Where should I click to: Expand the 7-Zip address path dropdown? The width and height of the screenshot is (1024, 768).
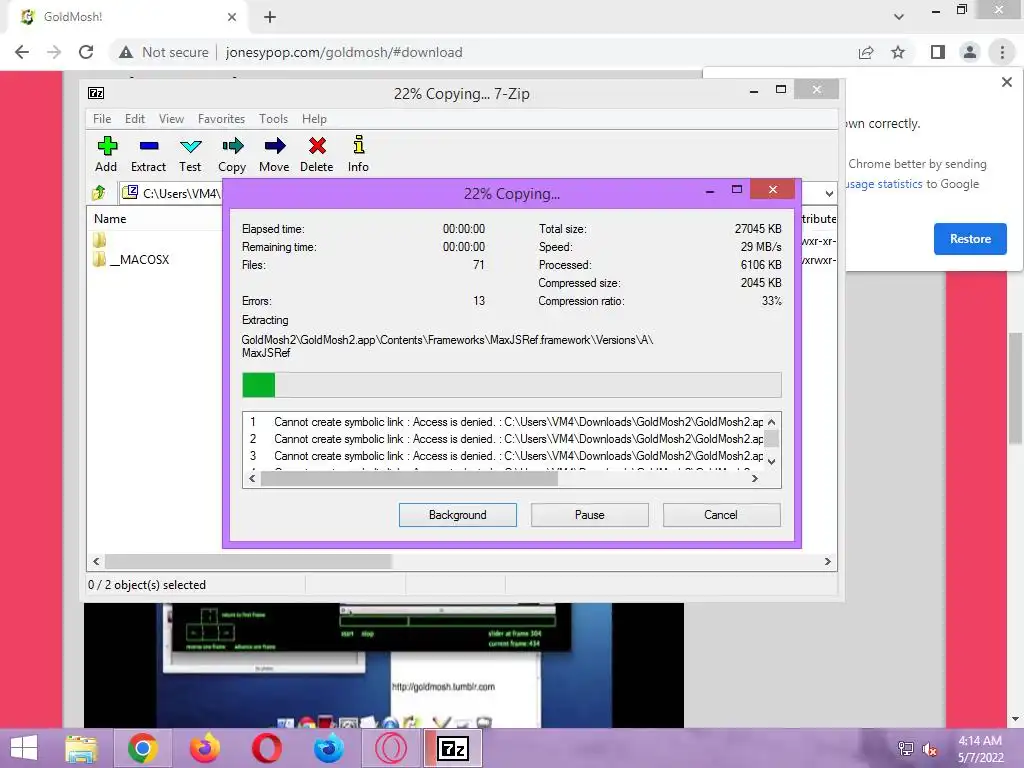829,193
